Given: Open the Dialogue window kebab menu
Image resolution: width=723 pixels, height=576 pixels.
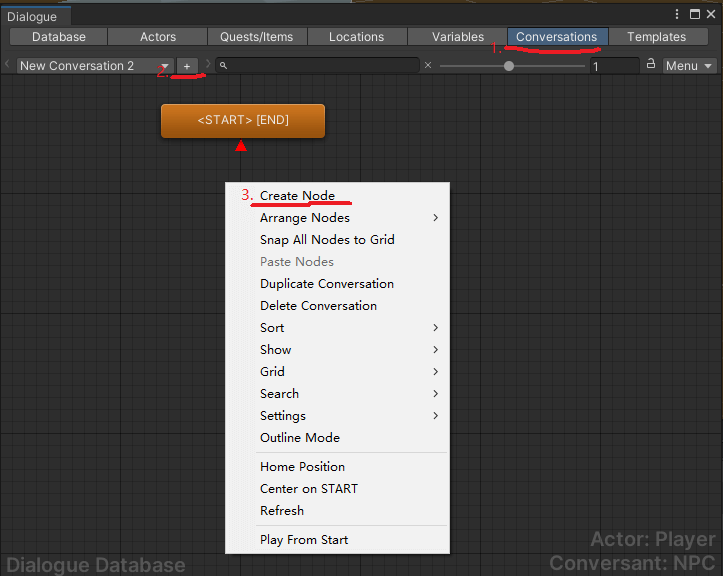Looking at the screenshot, I should [677, 14].
